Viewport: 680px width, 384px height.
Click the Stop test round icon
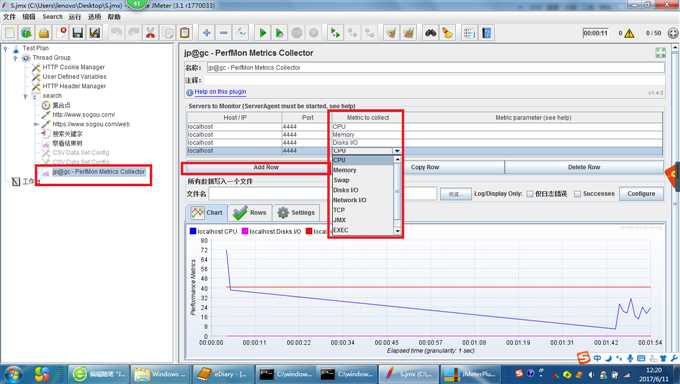297,33
